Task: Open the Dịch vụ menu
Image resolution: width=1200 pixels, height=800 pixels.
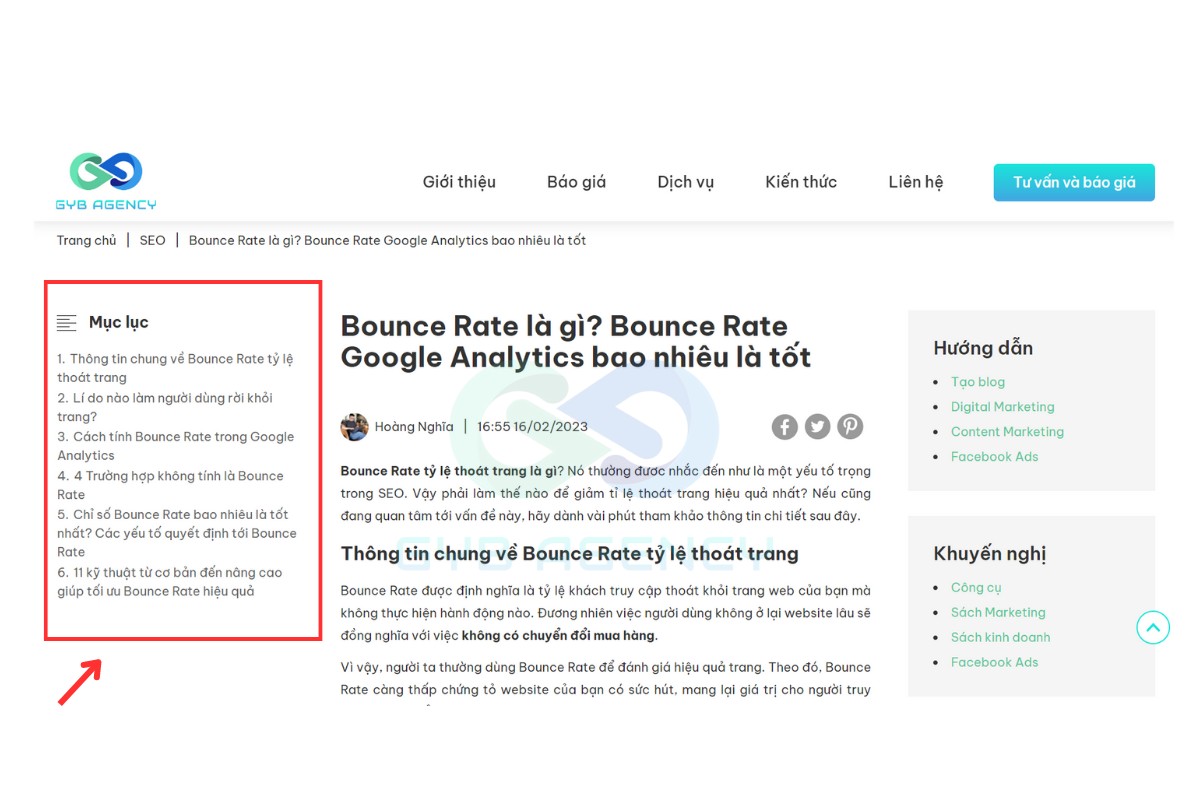Action: click(x=686, y=182)
